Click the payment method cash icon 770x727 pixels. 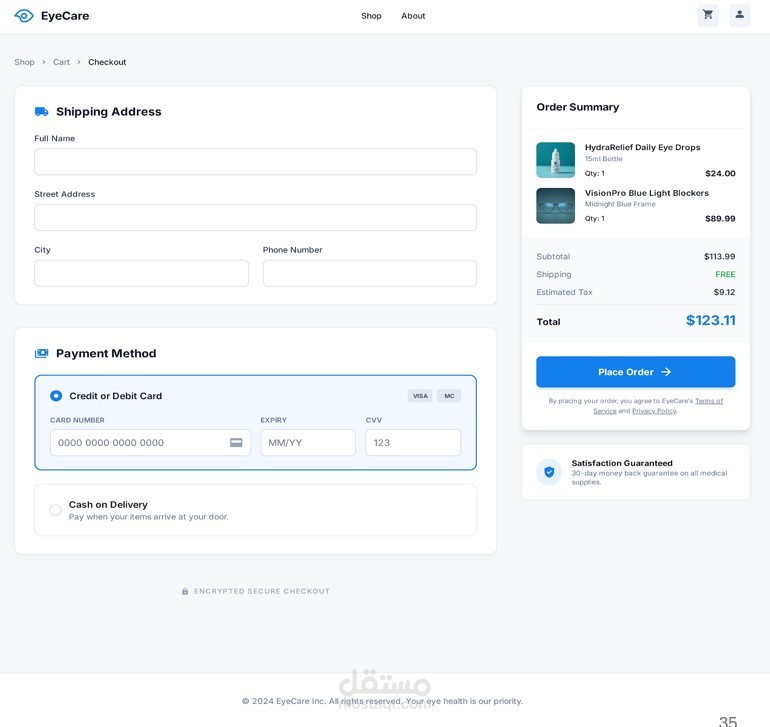[41, 353]
